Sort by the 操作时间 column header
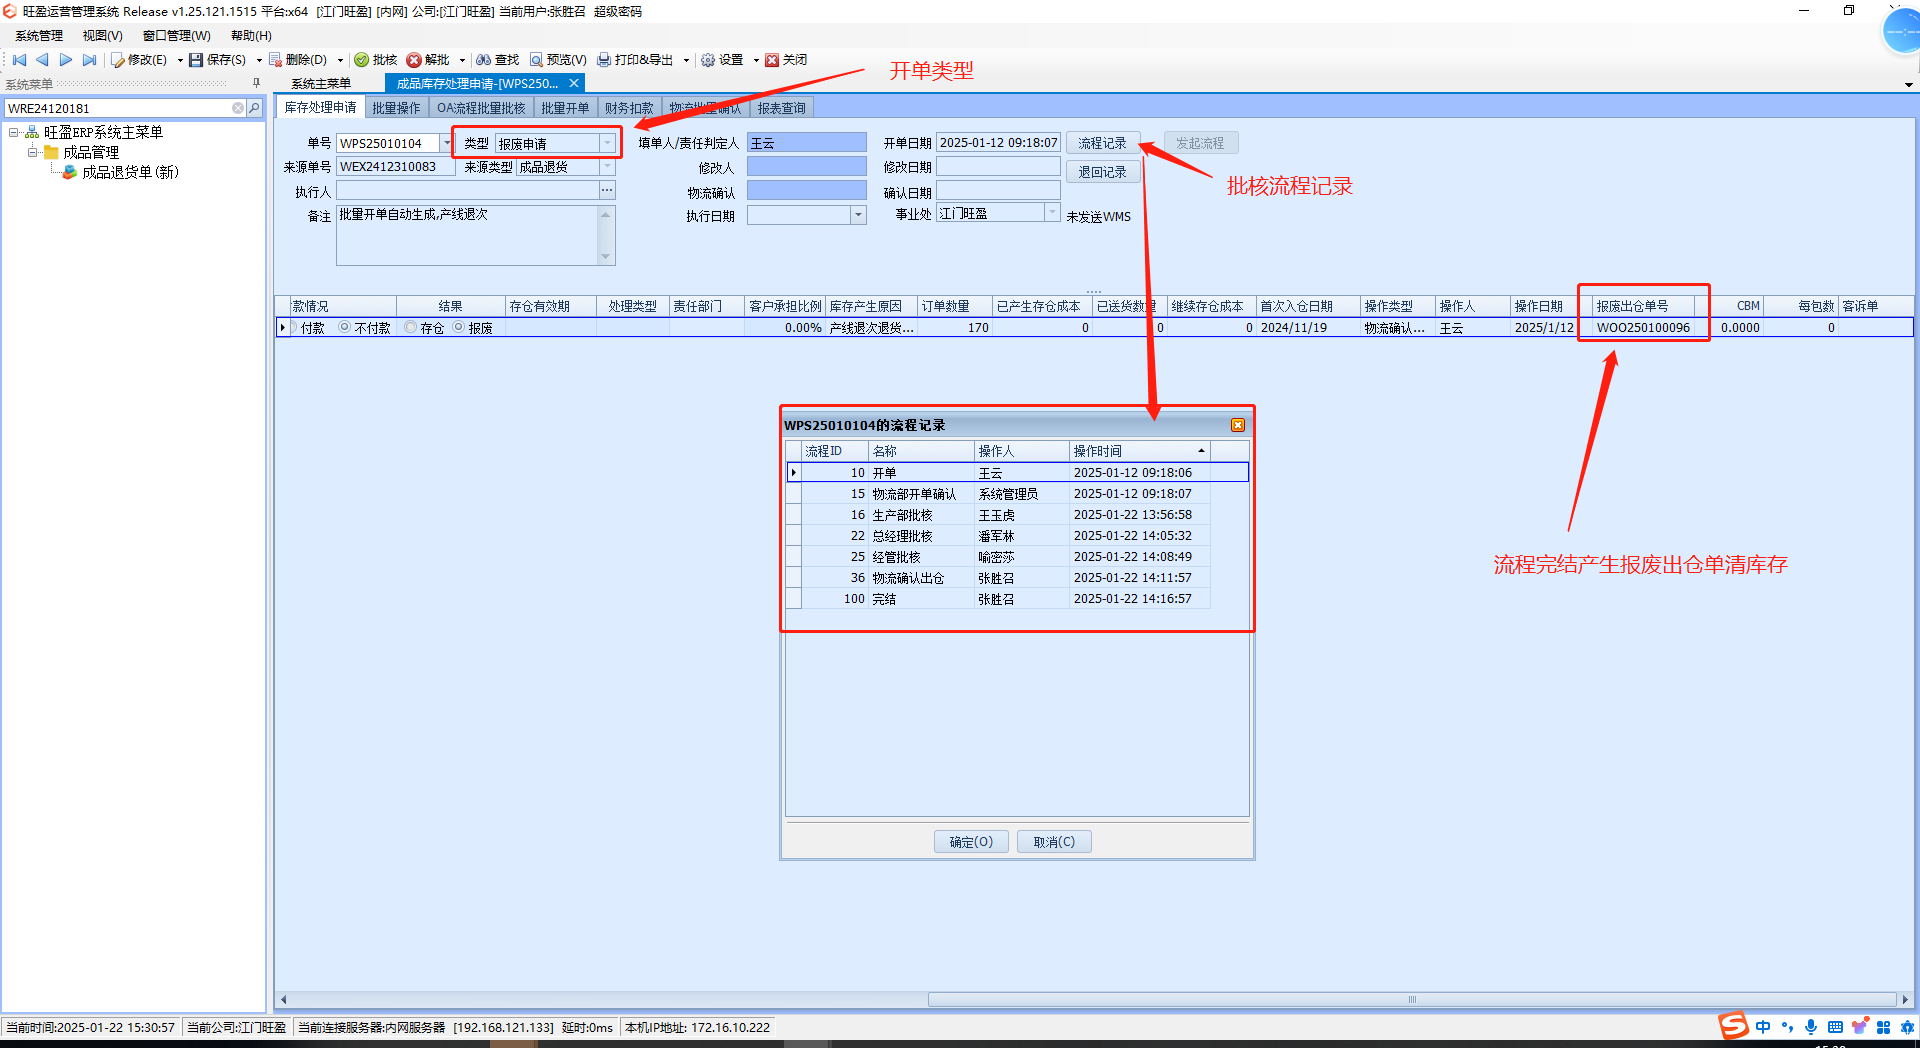The image size is (1920, 1048). pos(1139,451)
